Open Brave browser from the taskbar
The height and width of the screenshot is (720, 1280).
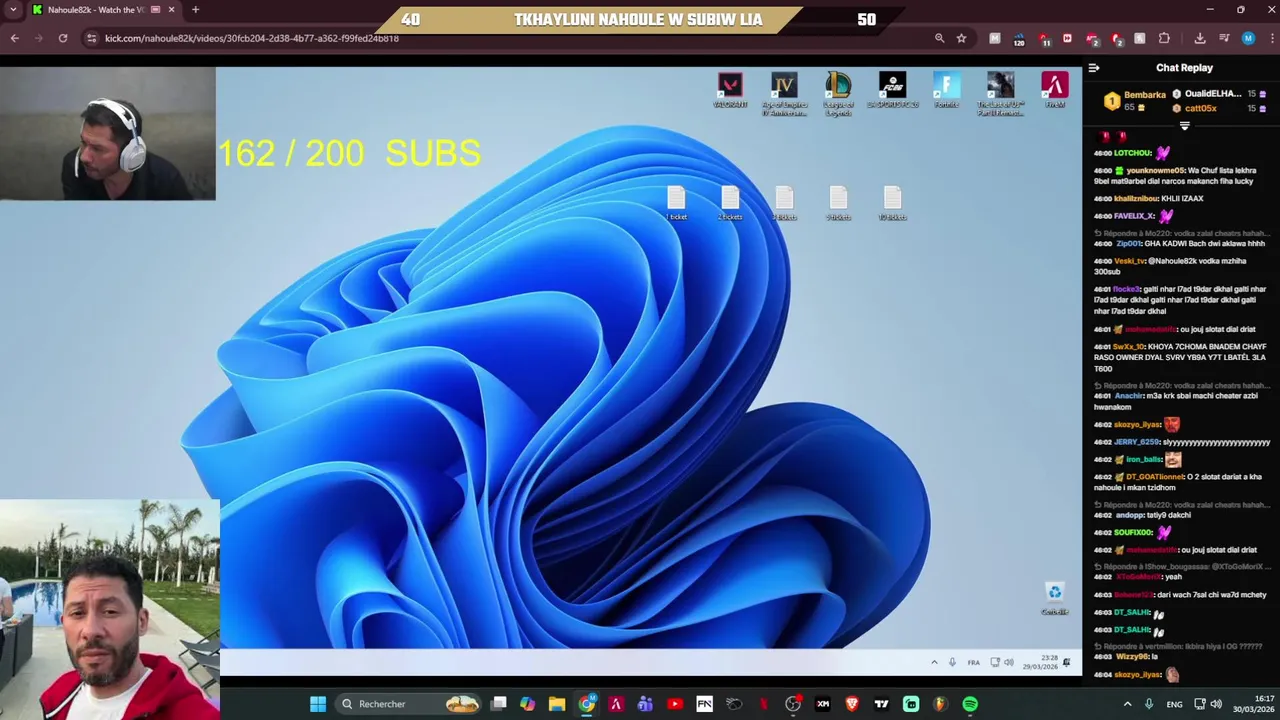coord(852,704)
